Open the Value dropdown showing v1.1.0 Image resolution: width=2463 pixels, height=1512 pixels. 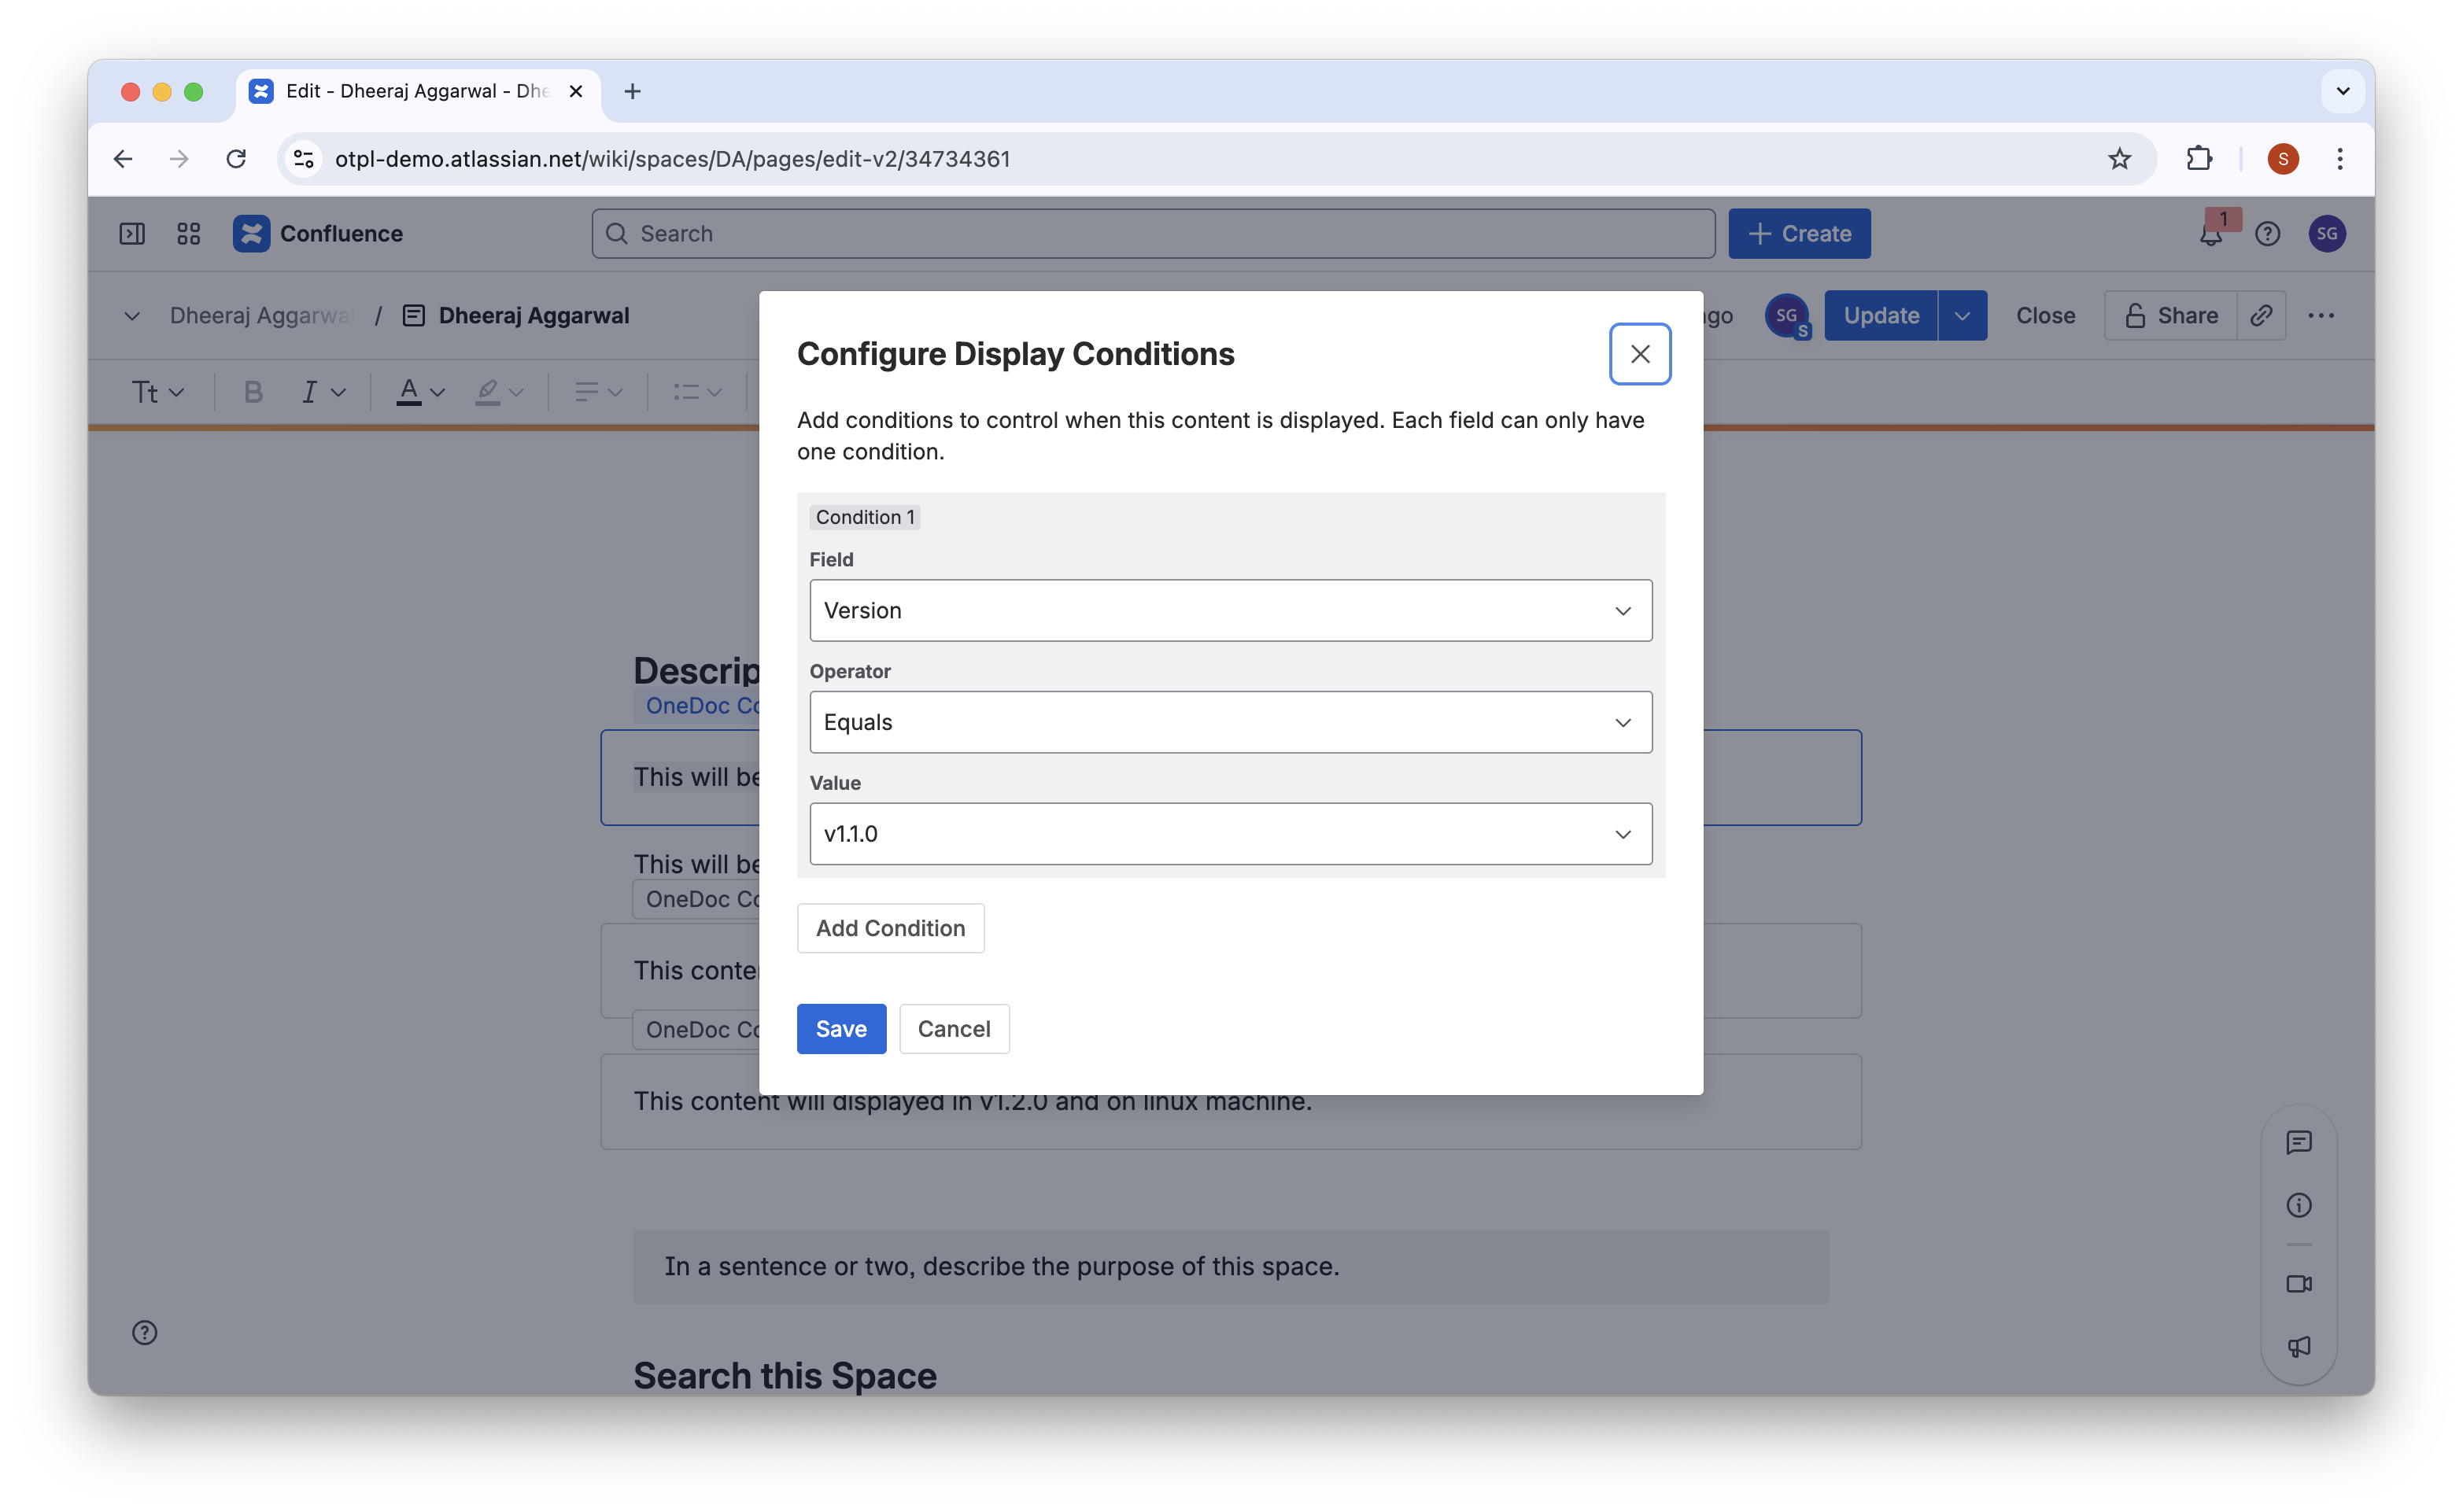tap(1230, 833)
